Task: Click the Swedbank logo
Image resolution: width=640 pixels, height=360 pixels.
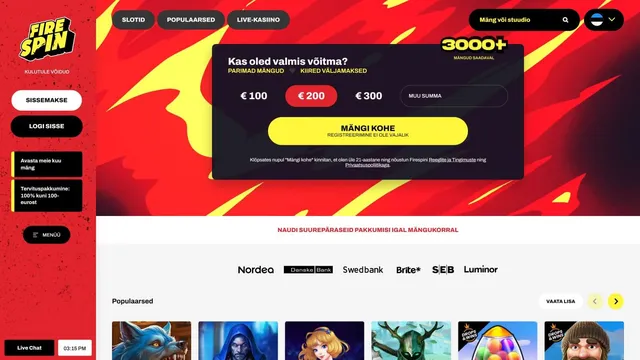Action: (363, 270)
